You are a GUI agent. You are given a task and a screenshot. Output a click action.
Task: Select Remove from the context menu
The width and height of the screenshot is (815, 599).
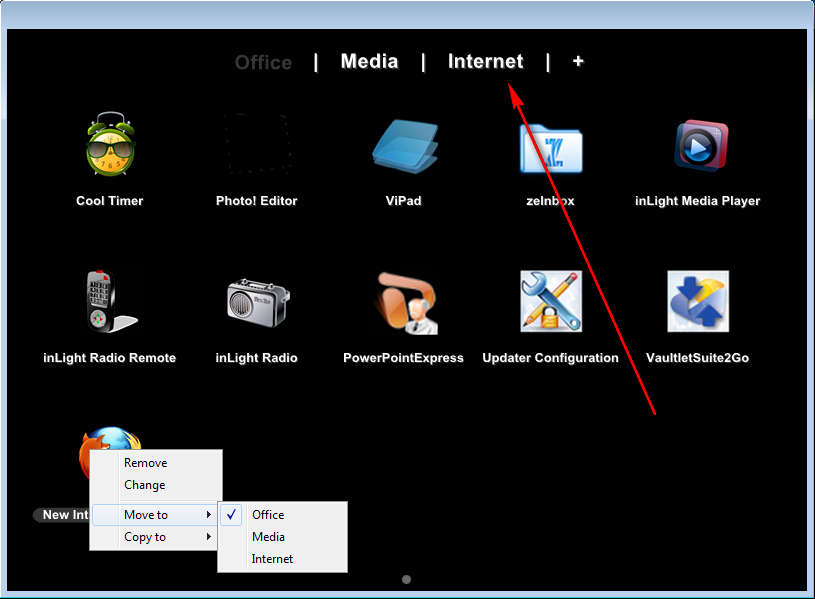coord(145,463)
